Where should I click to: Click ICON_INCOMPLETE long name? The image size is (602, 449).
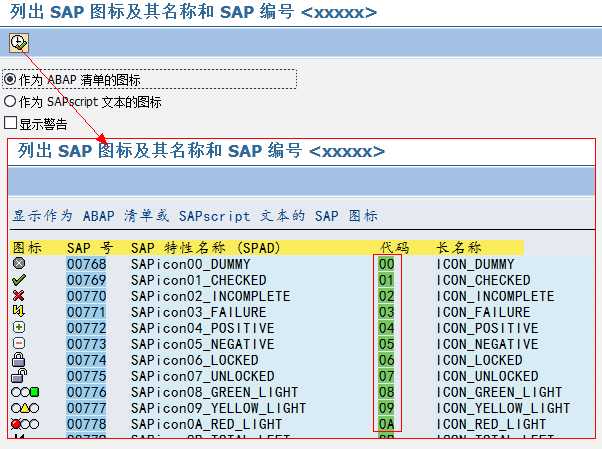(495, 296)
